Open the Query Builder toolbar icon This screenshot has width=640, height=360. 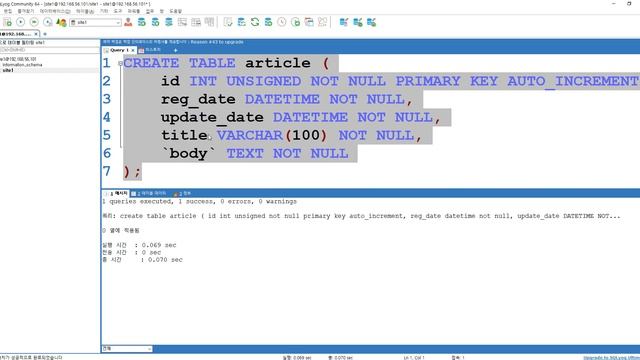pos(196,22)
